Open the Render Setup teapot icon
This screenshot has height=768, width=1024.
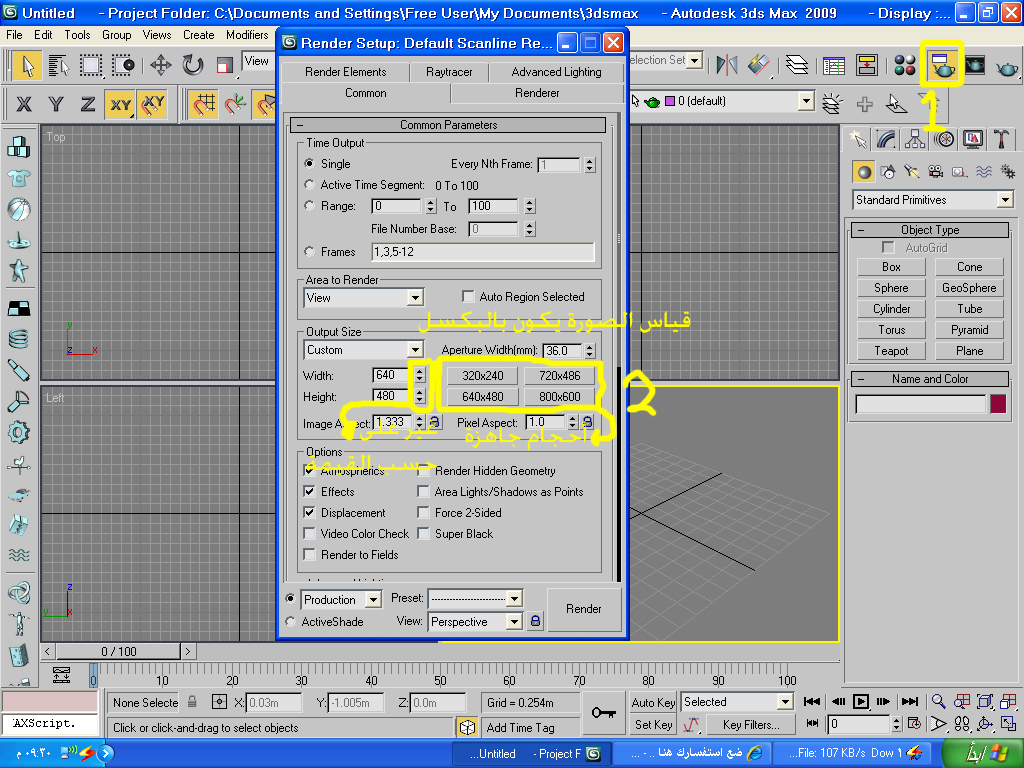coord(942,65)
